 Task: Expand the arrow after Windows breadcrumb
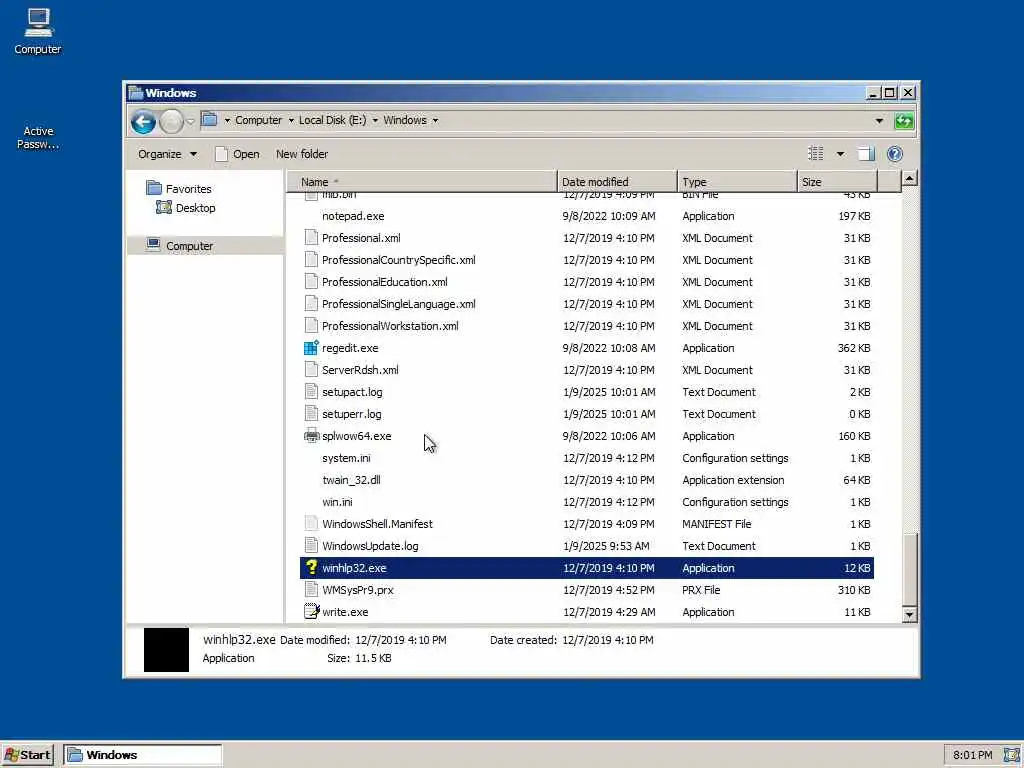tap(435, 120)
